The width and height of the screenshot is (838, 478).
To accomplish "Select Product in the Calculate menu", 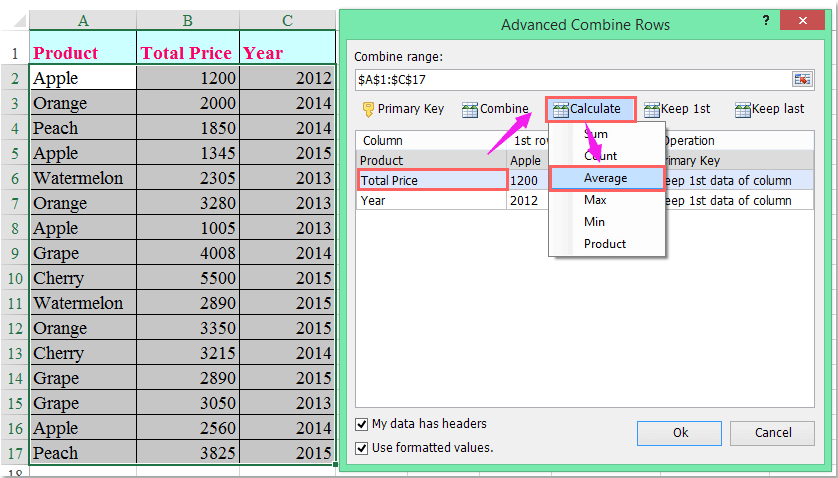I will 605,244.
